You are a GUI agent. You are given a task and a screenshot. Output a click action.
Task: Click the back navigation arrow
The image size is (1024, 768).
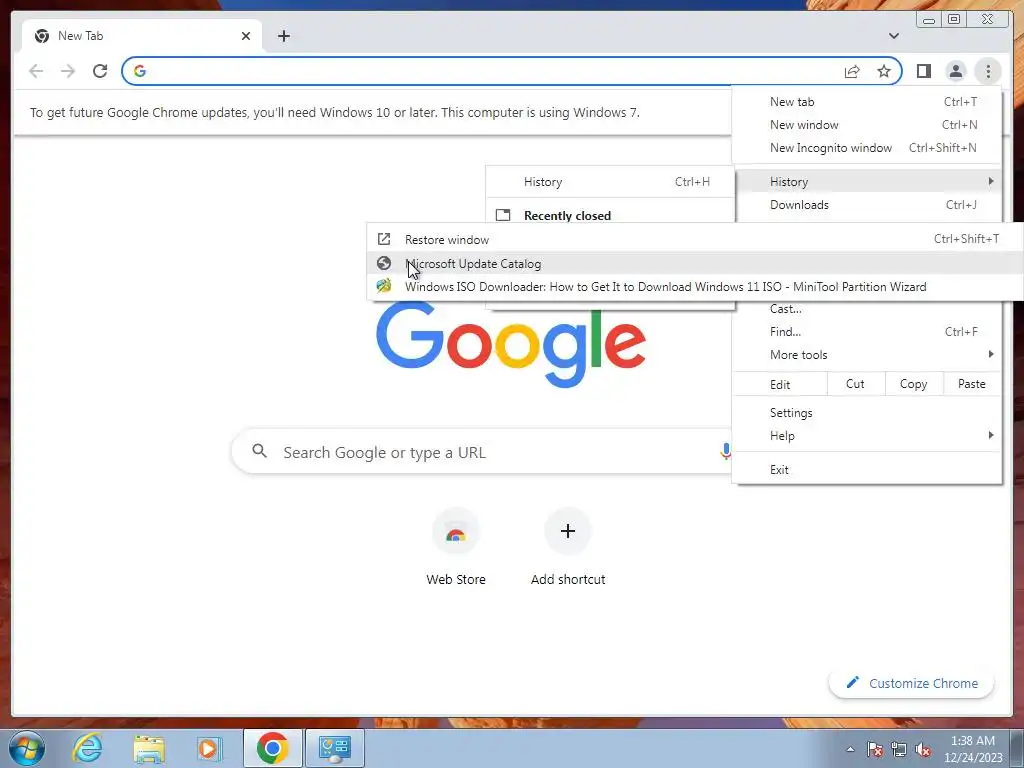(36, 71)
